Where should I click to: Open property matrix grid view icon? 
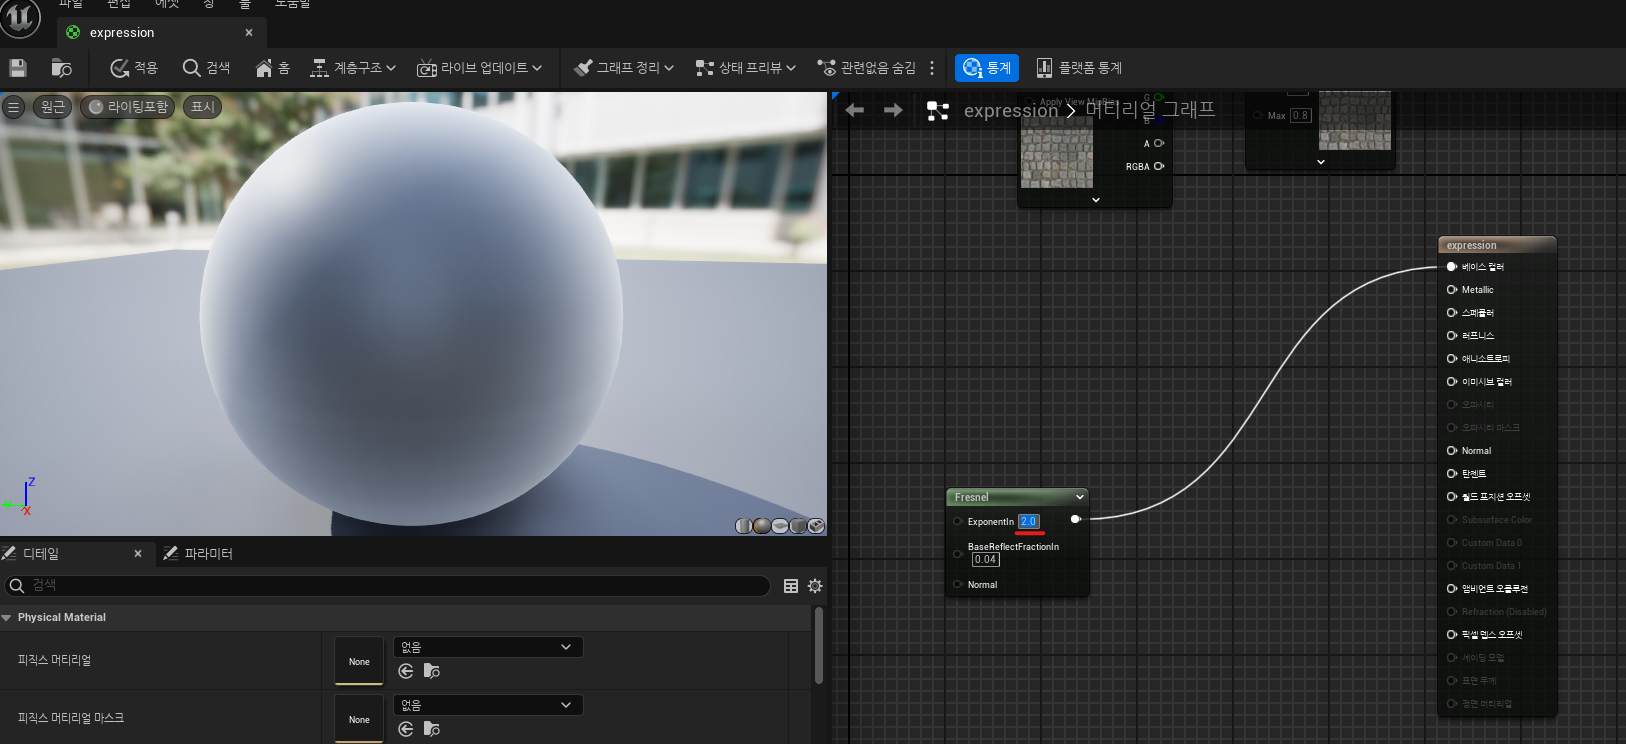pos(791,586)
